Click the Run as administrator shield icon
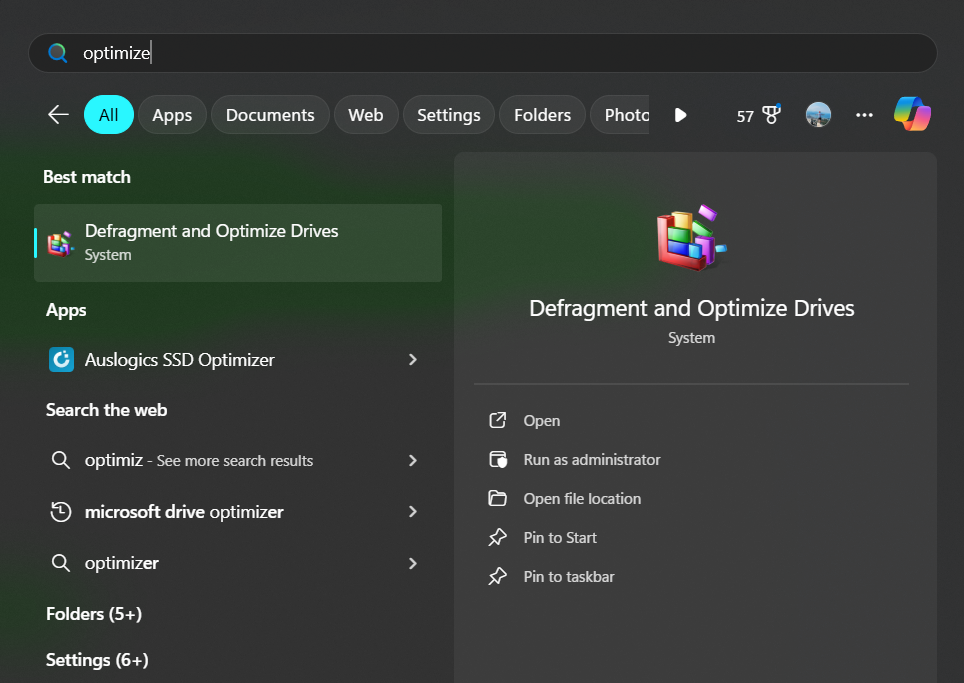 [x=497, y=460]
